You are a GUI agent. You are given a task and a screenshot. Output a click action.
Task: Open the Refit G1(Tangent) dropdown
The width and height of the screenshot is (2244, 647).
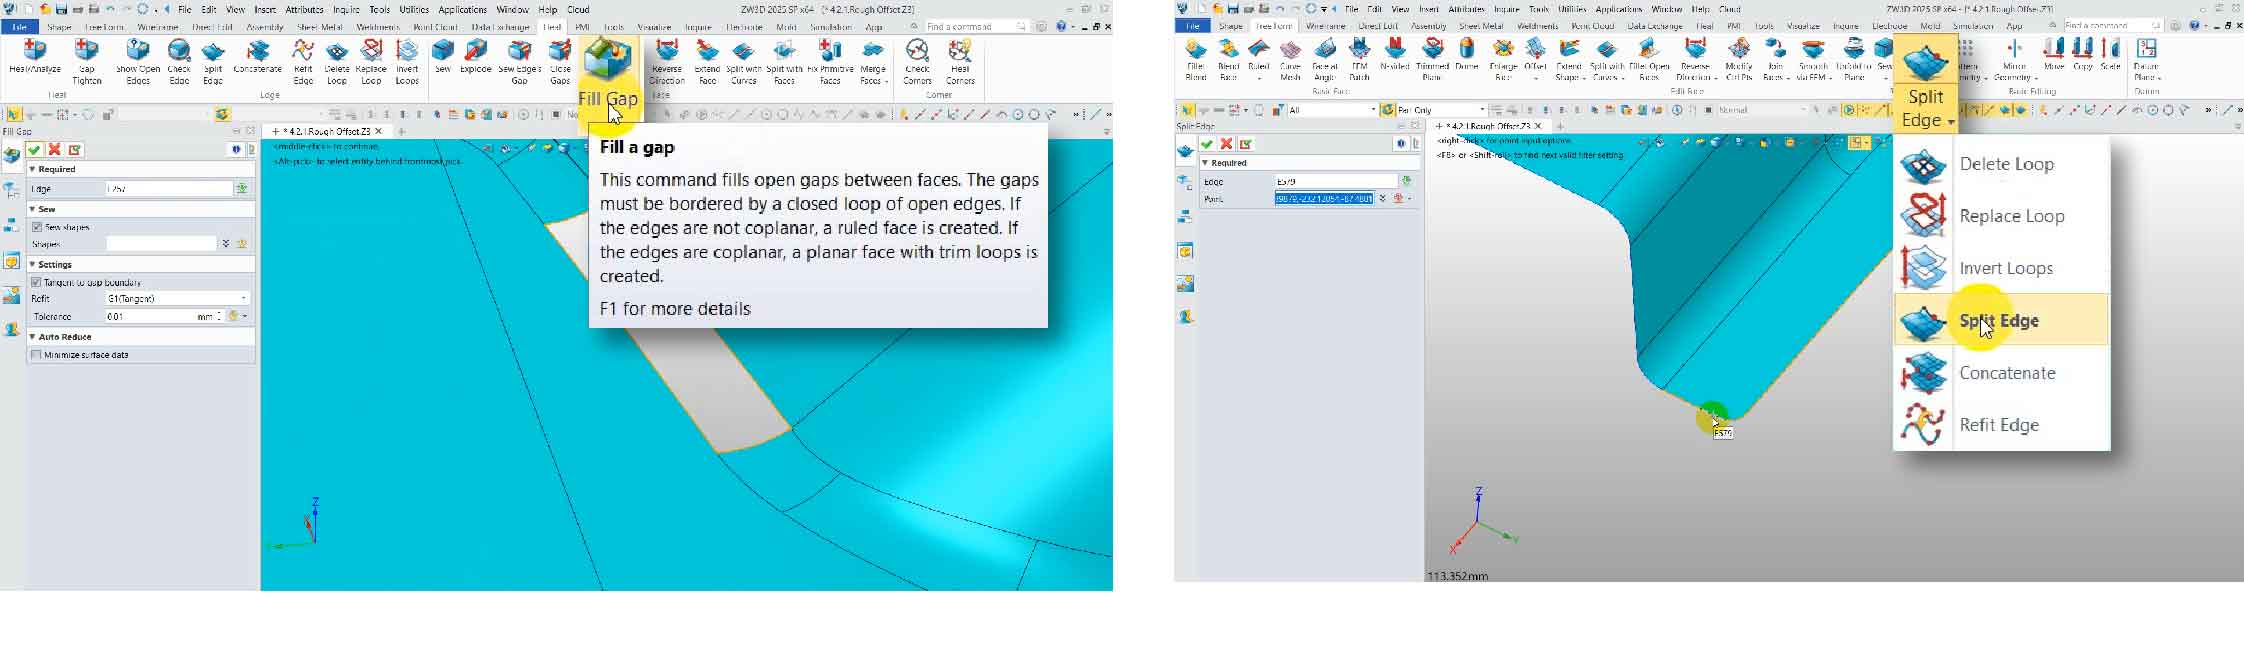[176, 298]
